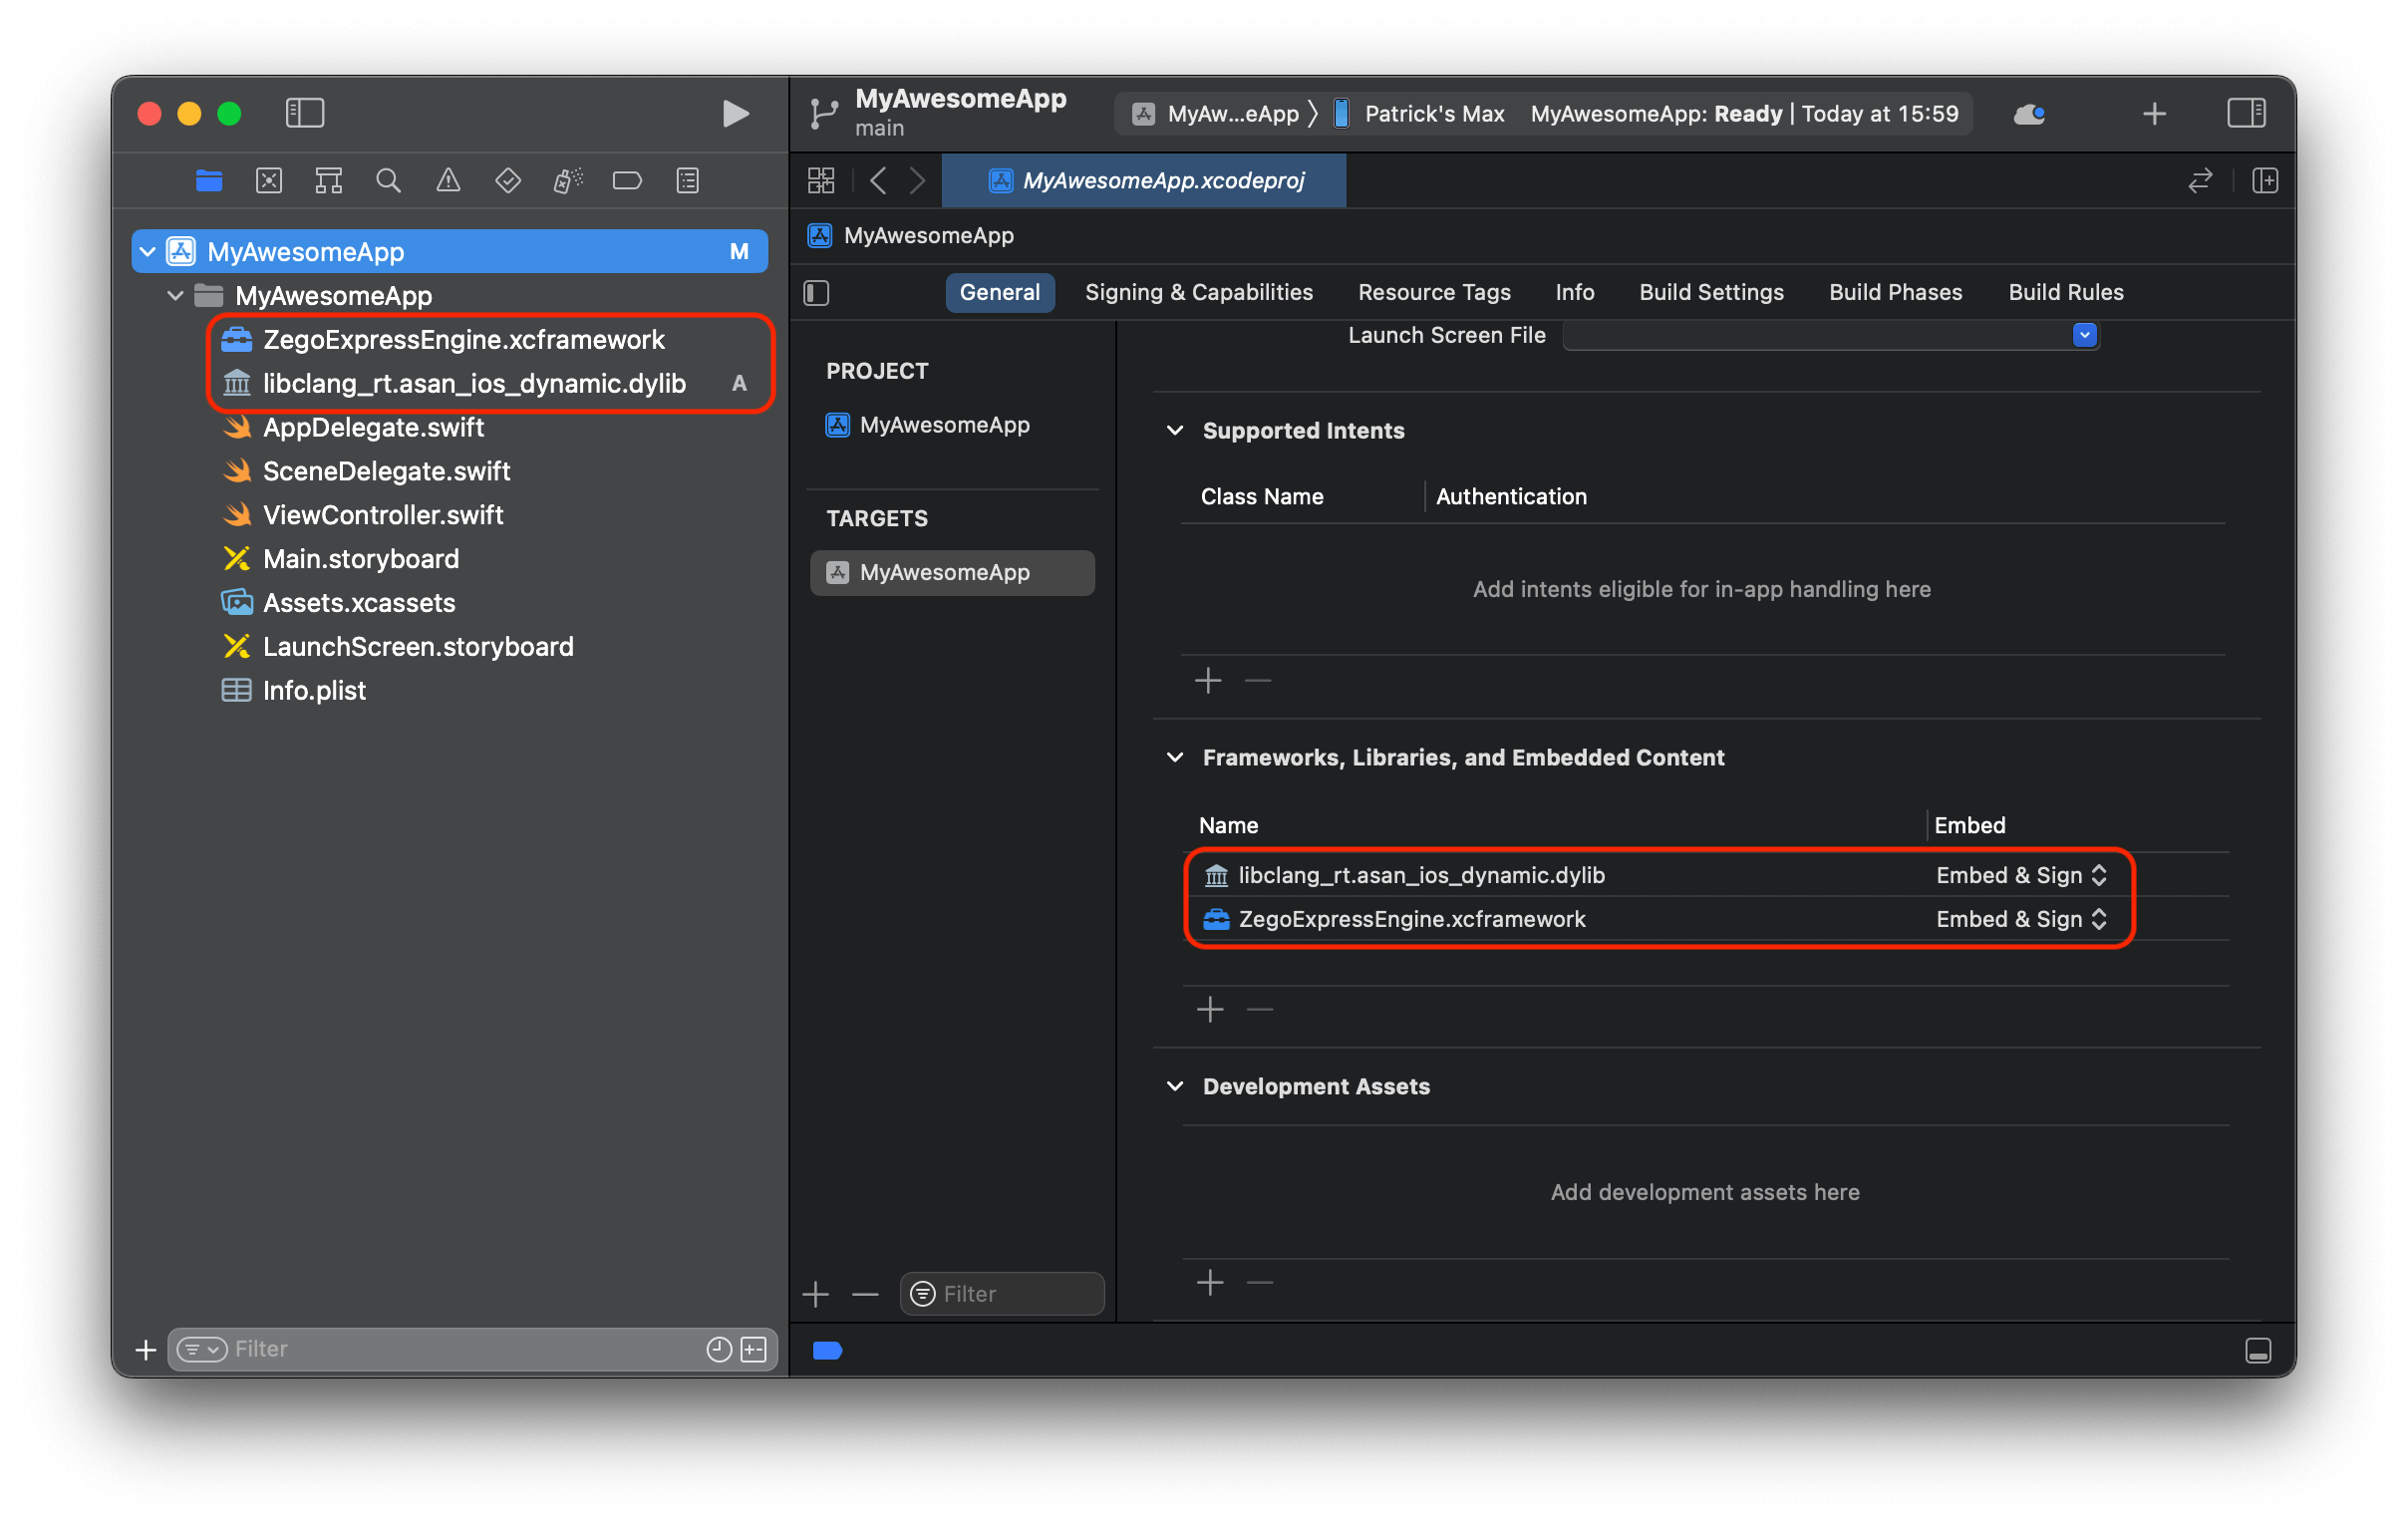Viewport: 2408px width, 1525px height.
Task: Show only recent files clock filter
Action: point(719,1350)
